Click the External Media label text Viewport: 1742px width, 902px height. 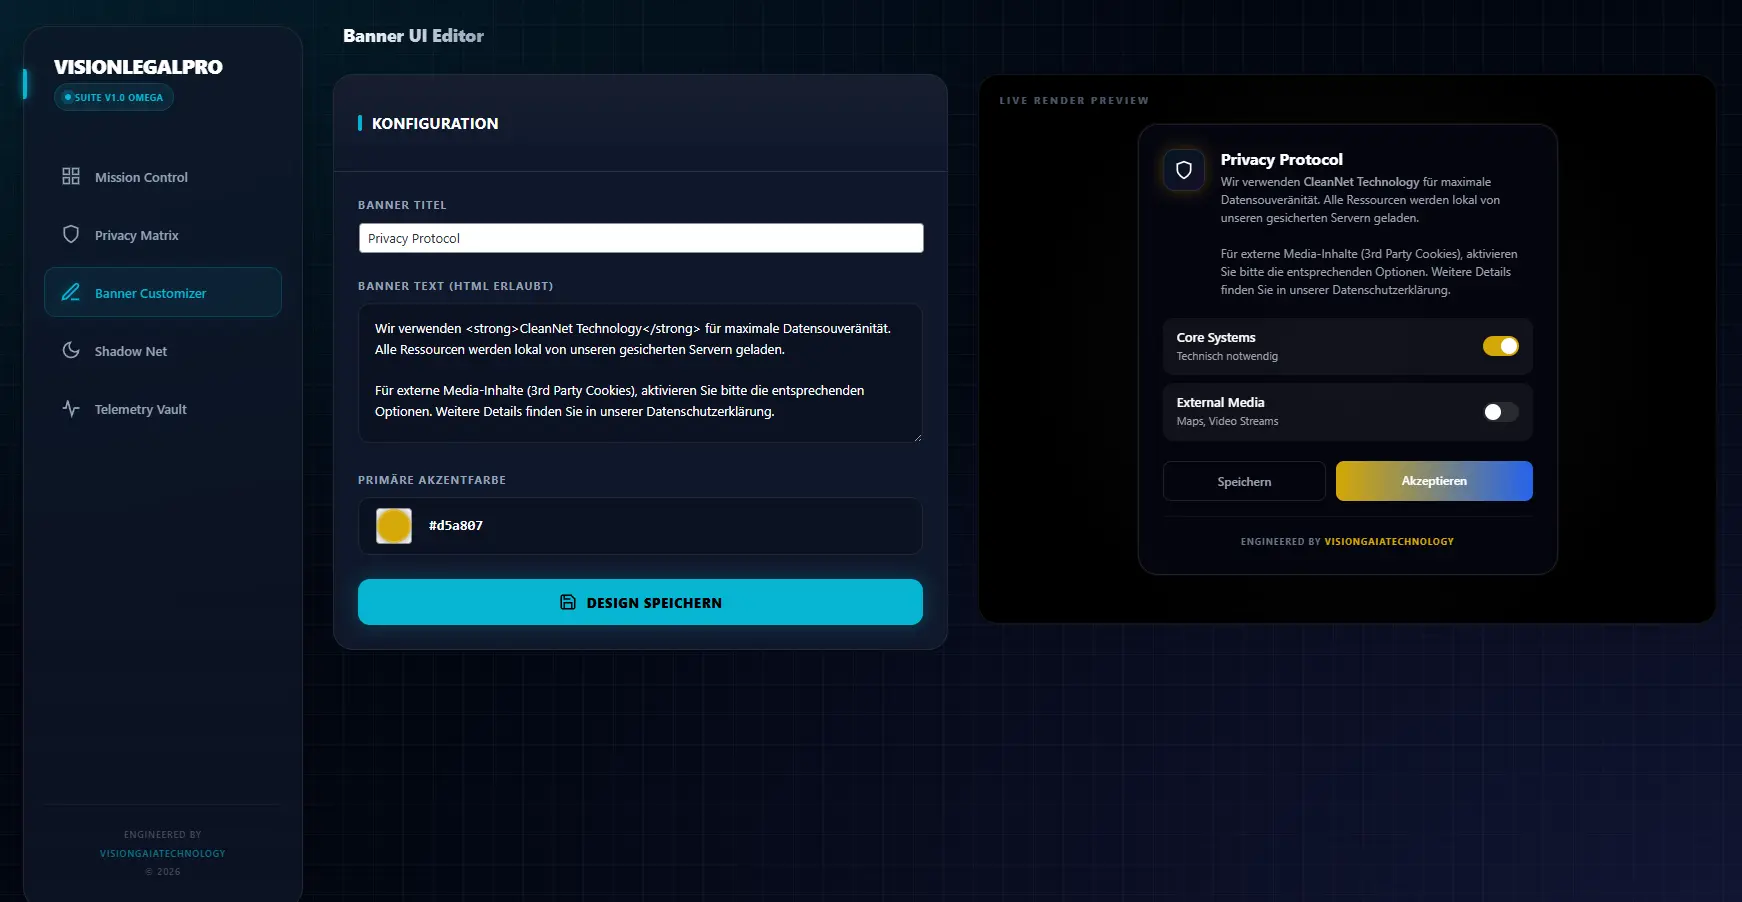tap(1220, 403)
